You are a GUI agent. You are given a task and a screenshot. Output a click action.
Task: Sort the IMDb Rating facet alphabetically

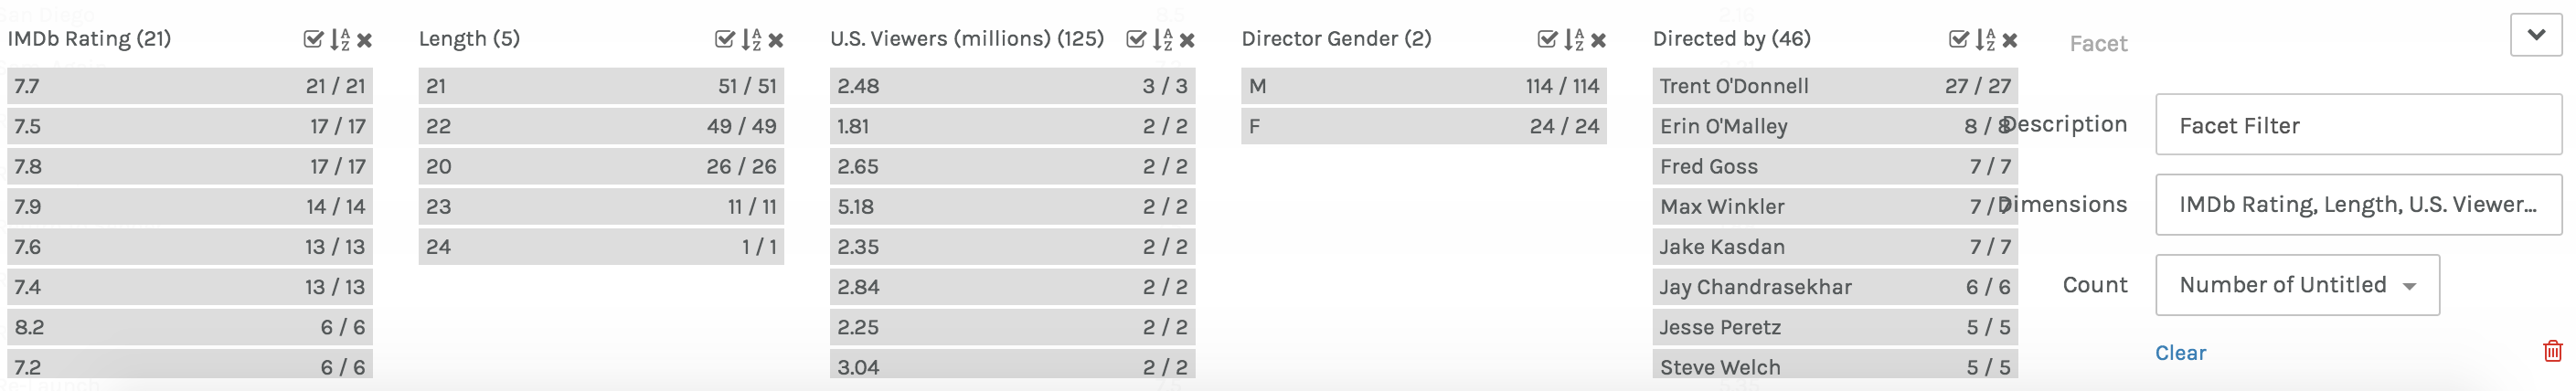(340, 40)
